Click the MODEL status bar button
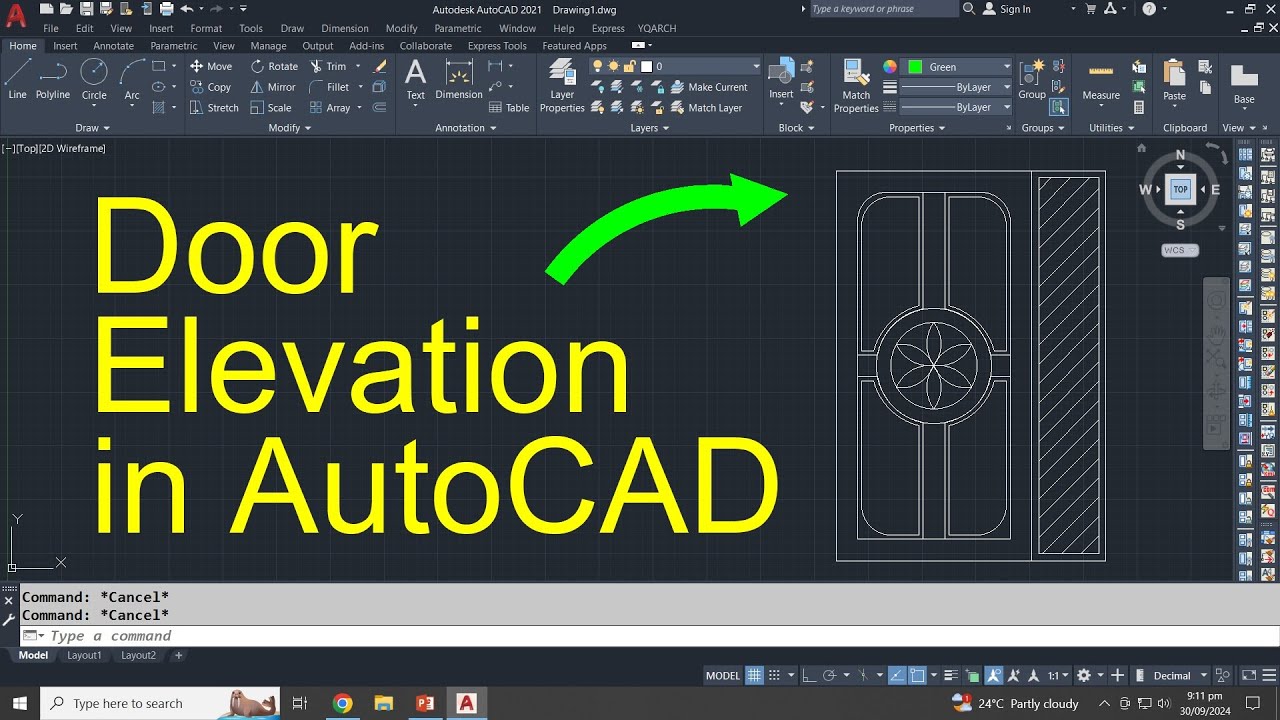This screenshot has height=720, width=1280. (x=723, y=676)
